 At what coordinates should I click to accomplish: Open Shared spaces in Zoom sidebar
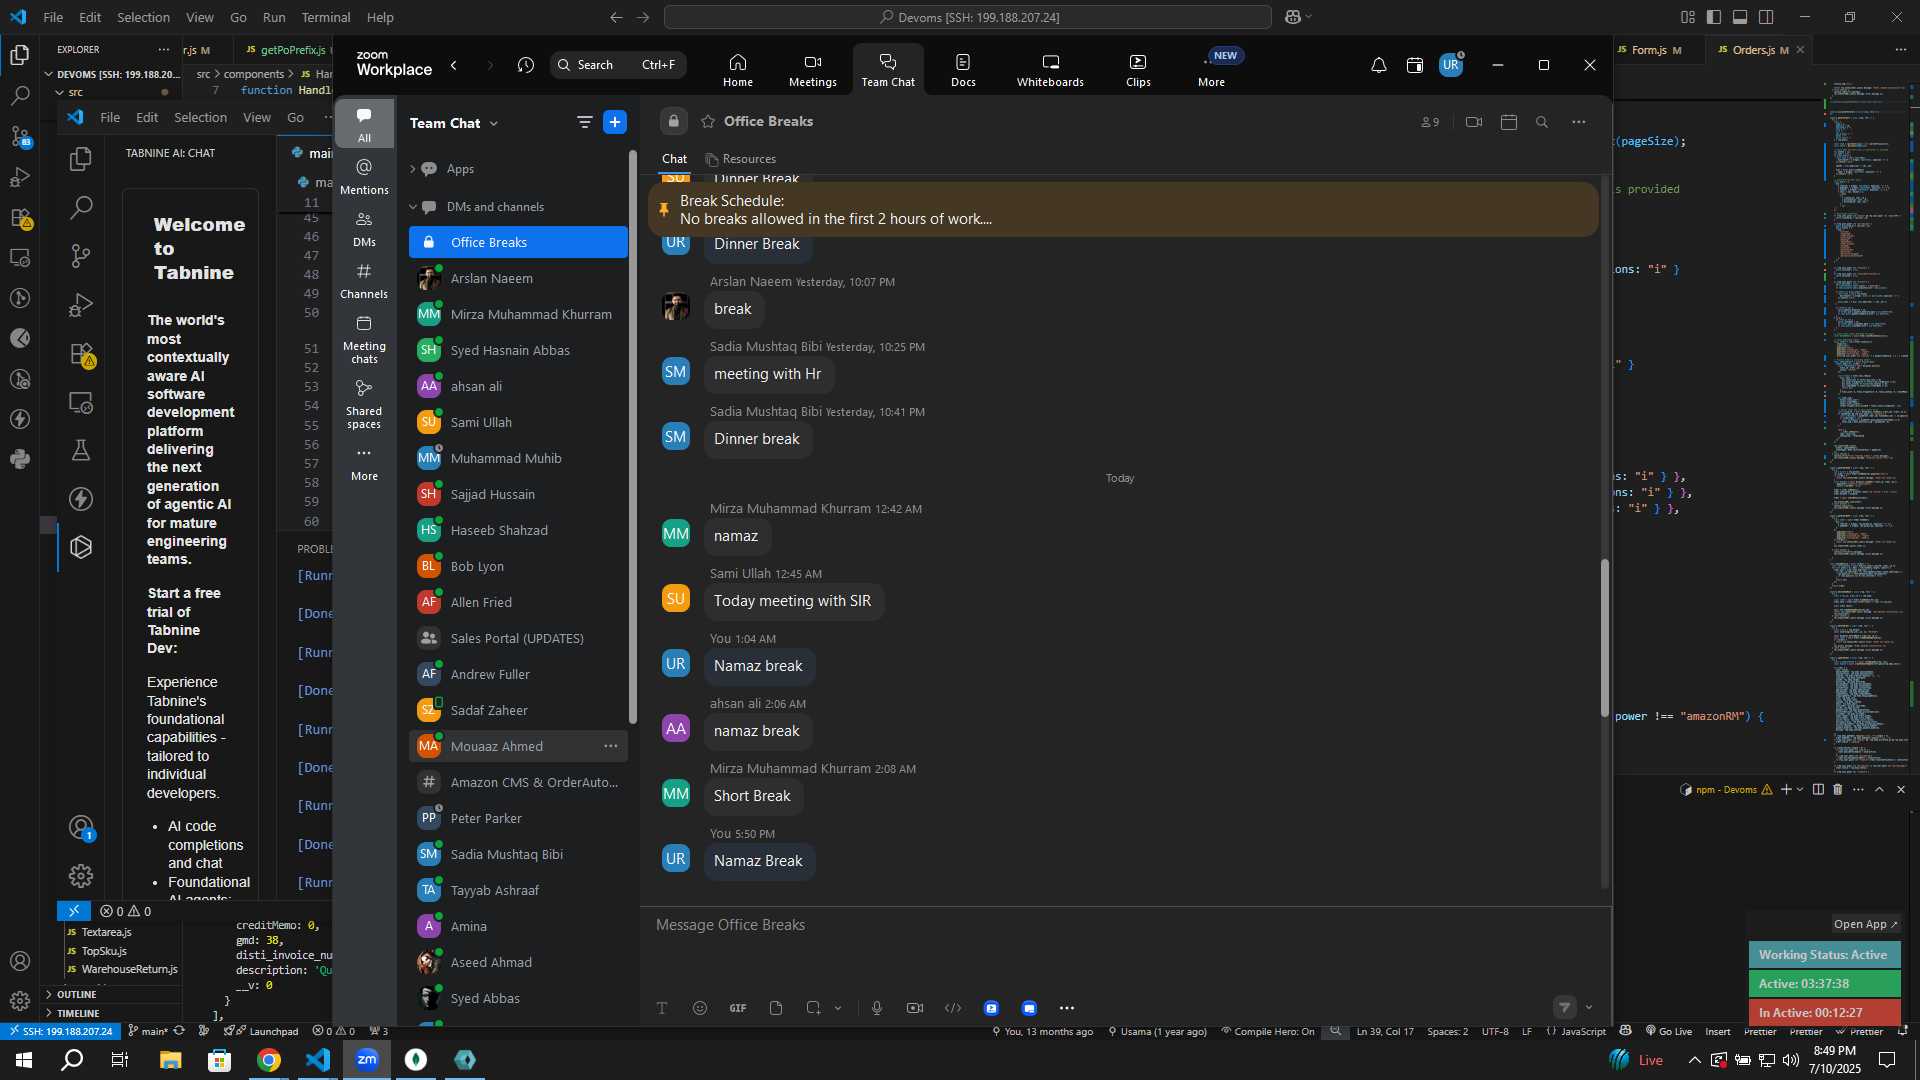[x=364, y=405]
